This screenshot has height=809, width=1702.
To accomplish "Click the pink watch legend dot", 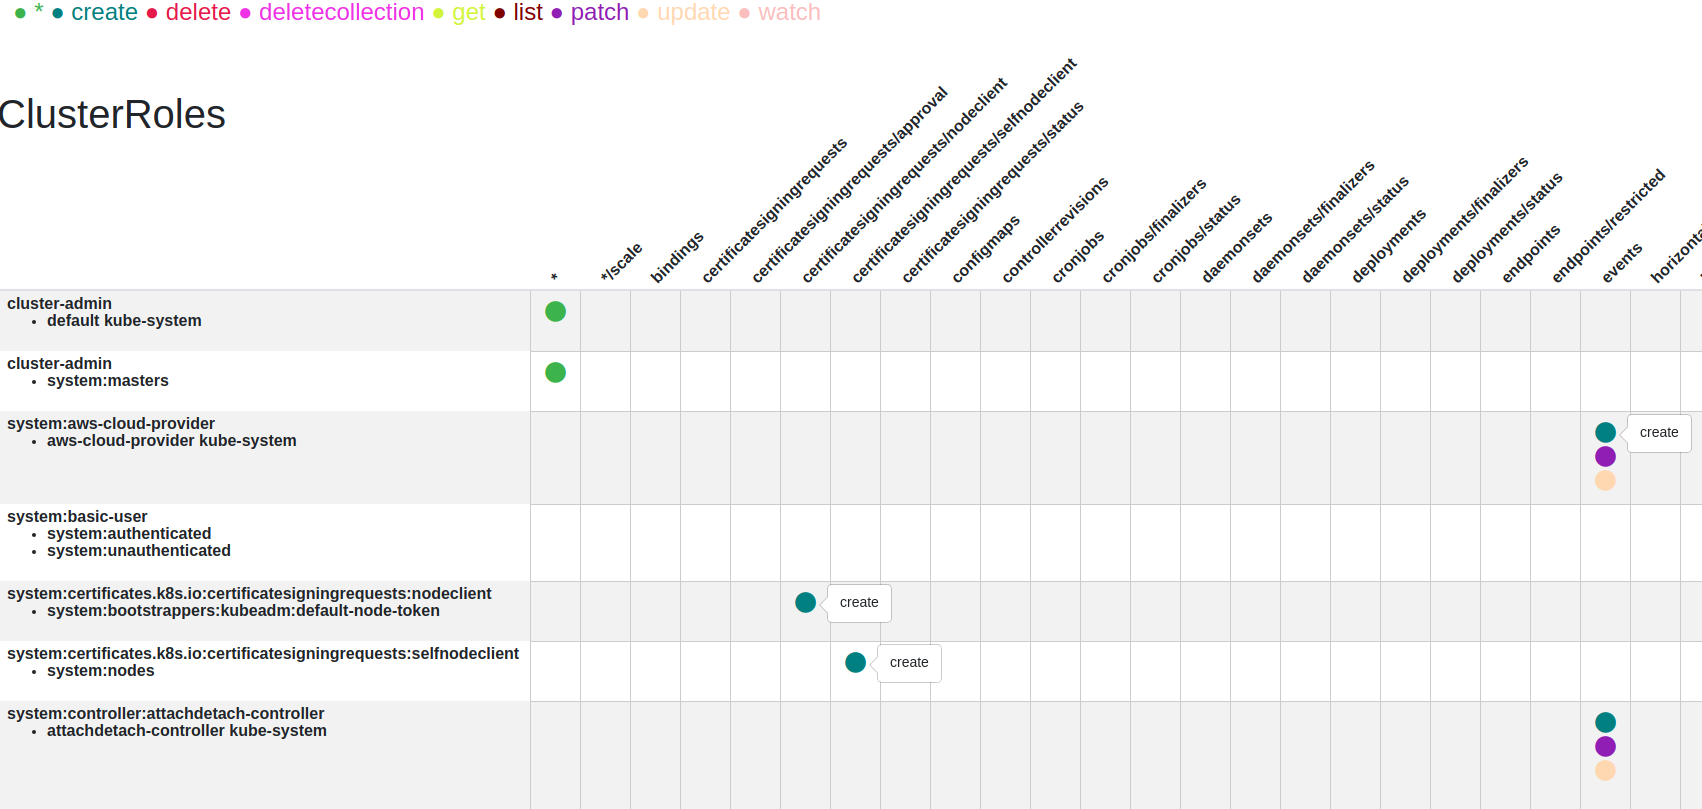I will (x=744, y=14).
